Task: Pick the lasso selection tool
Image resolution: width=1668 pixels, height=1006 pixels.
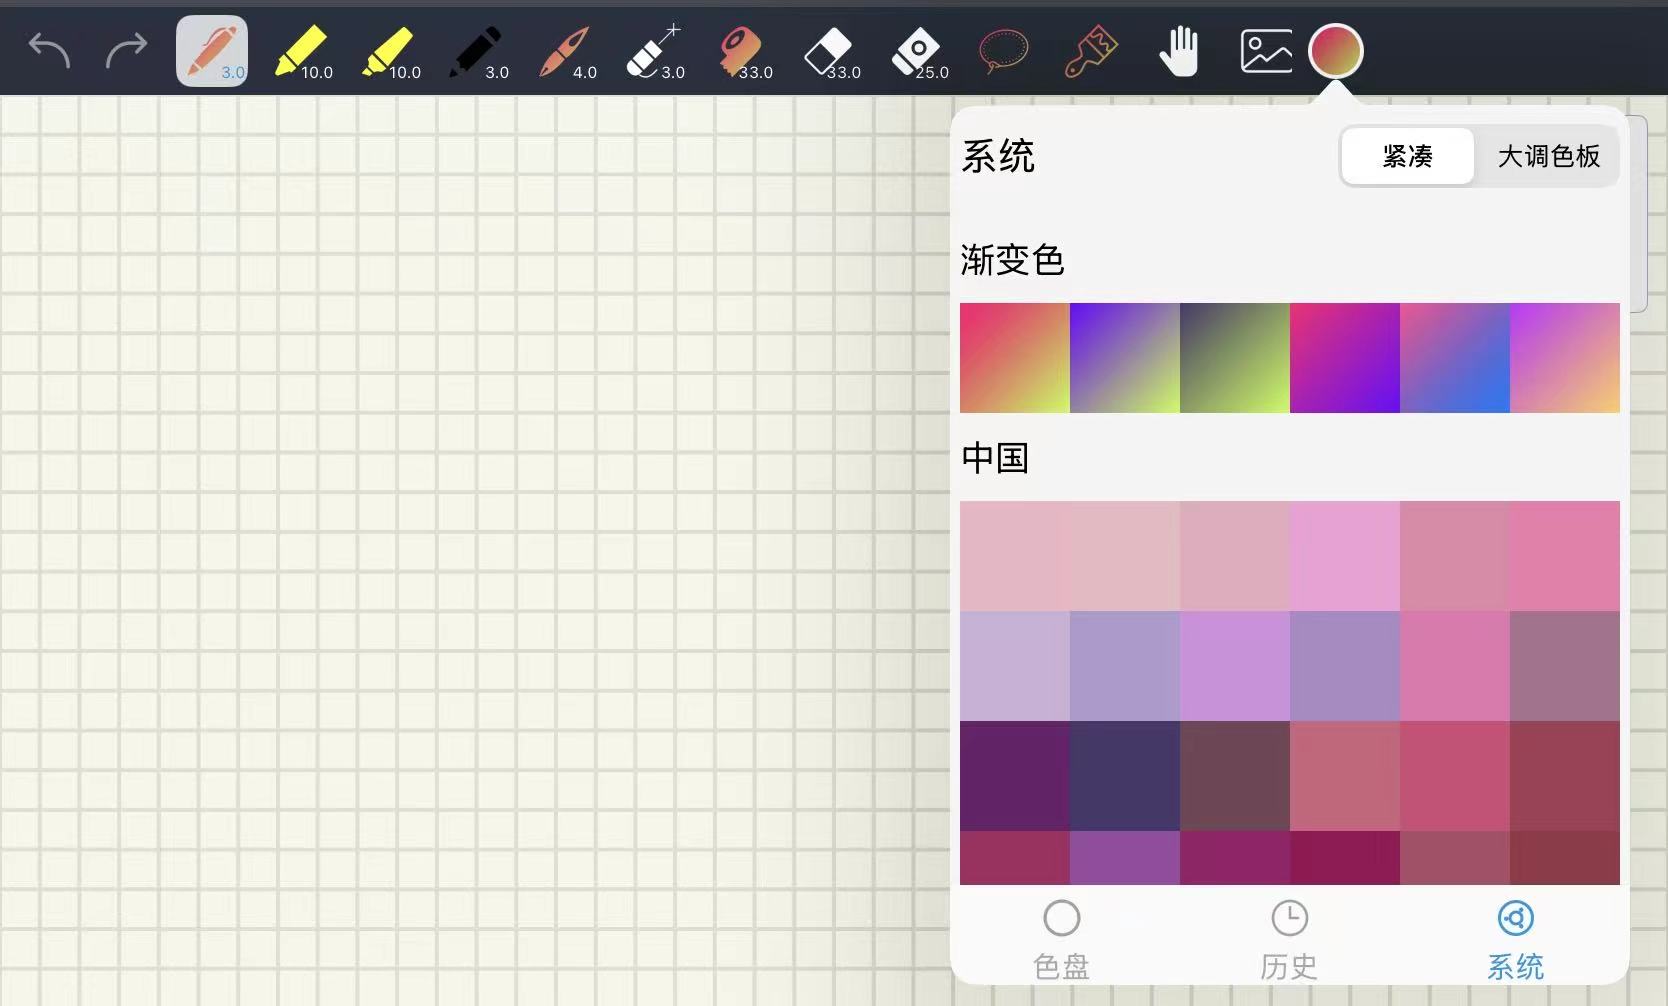Action: (x=1003, y=50)
